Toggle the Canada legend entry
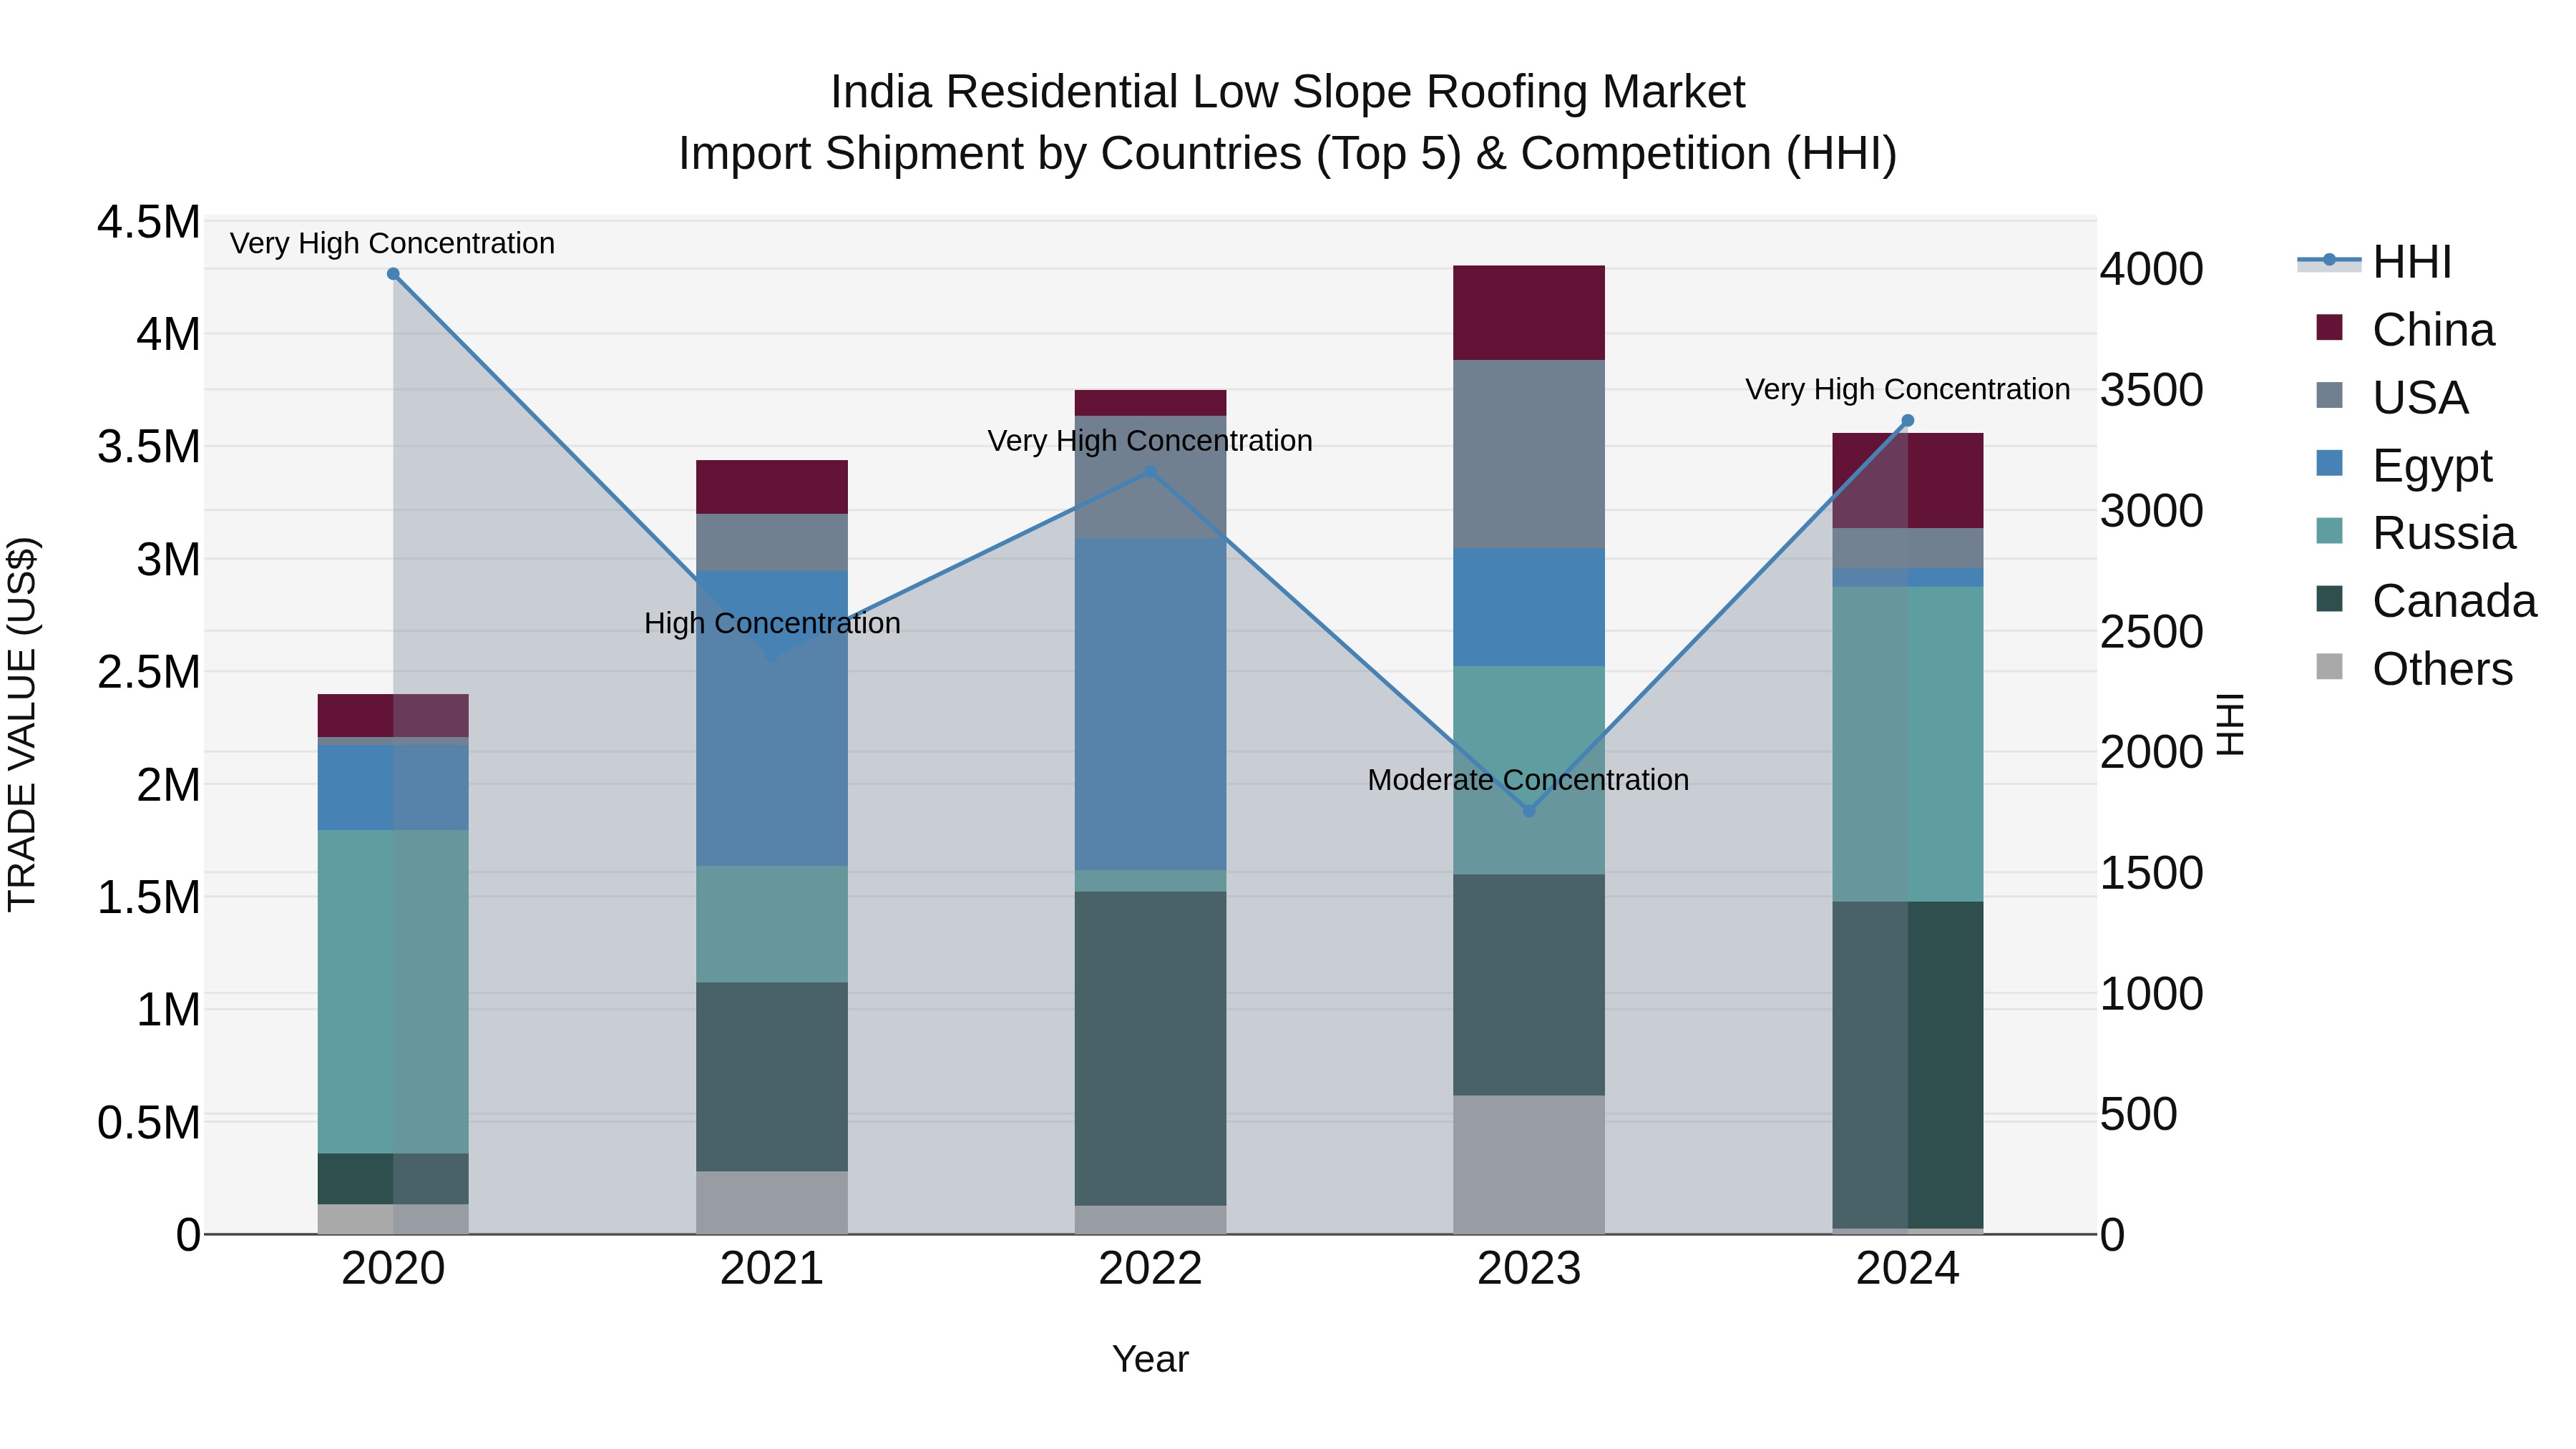This screenshot has height=1449, width=2576. click(2426, 601)
